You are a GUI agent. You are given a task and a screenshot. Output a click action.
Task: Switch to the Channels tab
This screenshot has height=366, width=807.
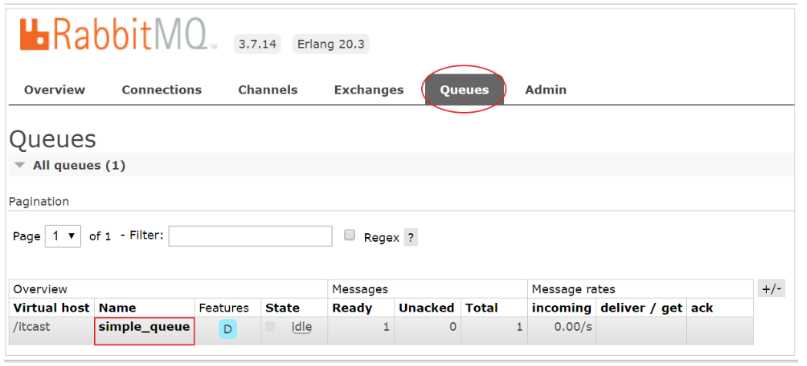pos(268,90)
